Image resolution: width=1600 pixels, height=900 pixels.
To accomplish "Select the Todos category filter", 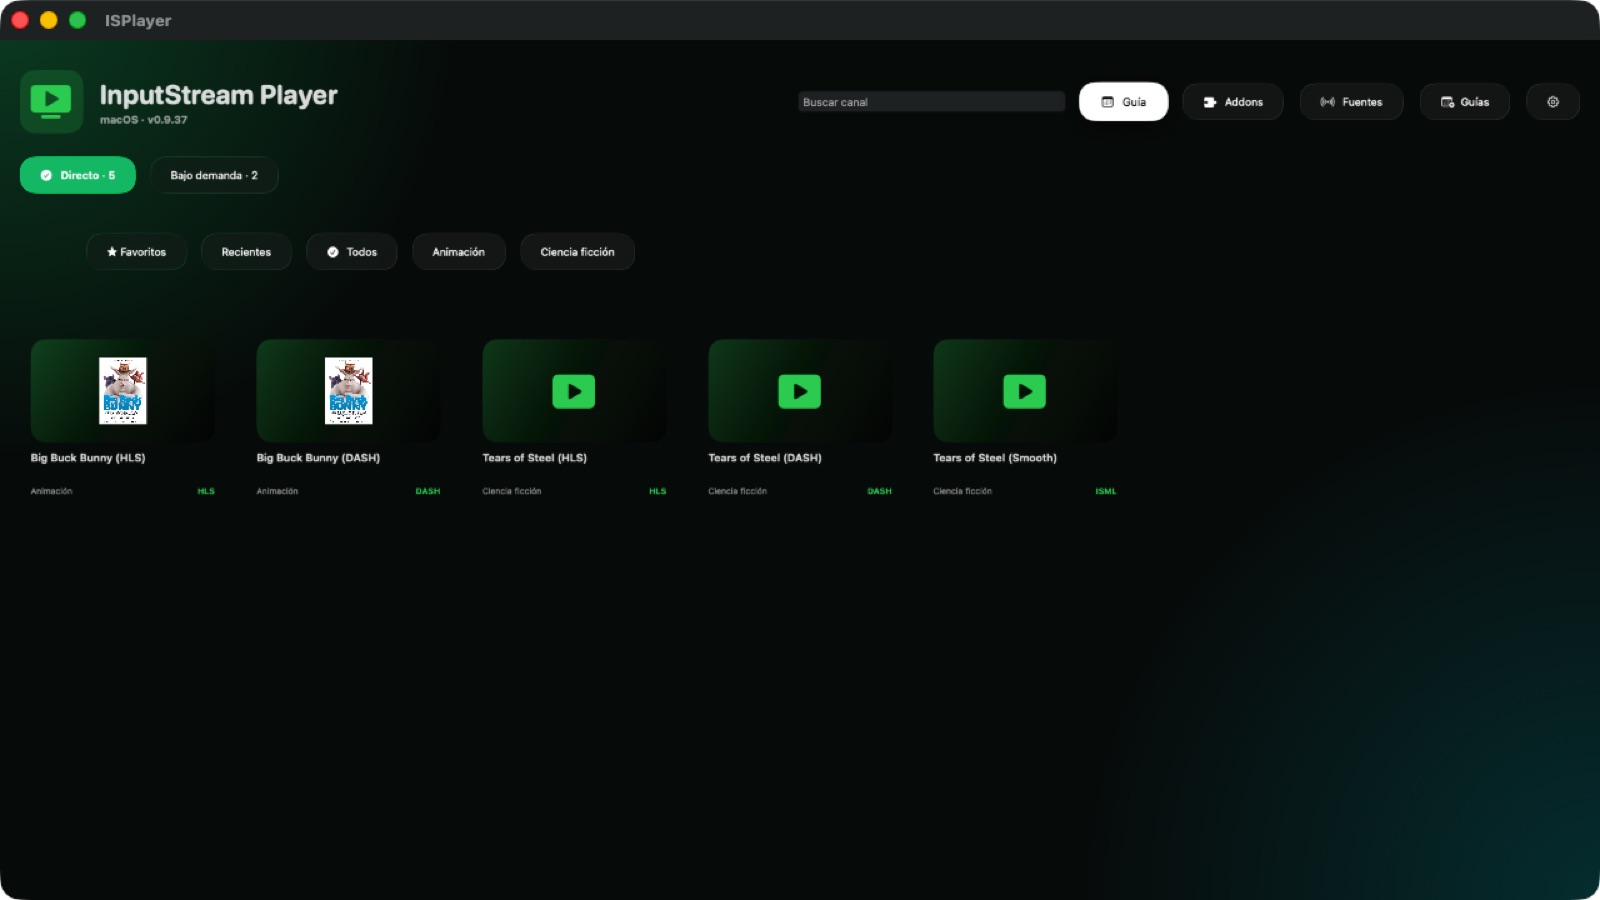I will (x=352, y=252).
